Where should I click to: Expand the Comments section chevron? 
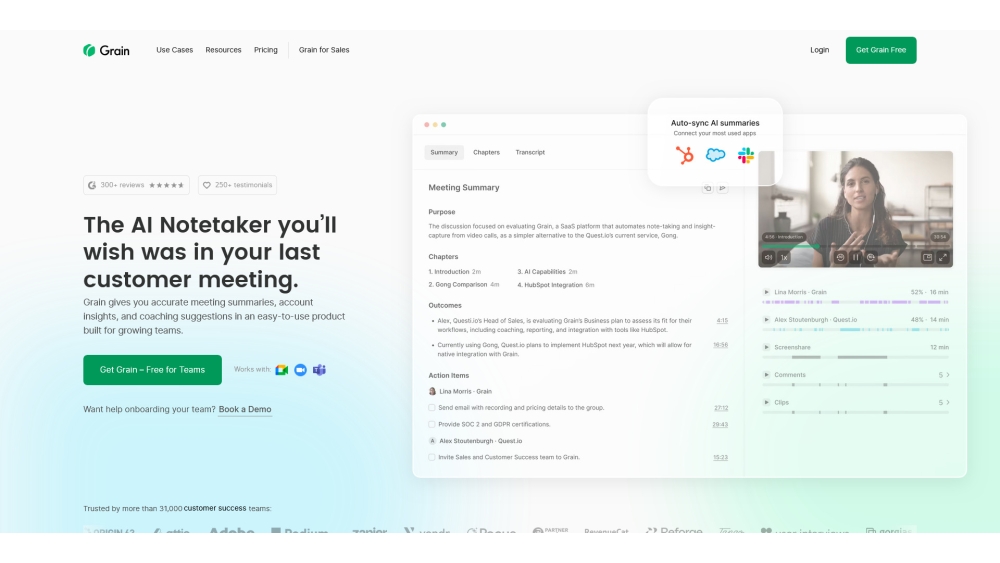pyautogui.click(x=948, y=375)
